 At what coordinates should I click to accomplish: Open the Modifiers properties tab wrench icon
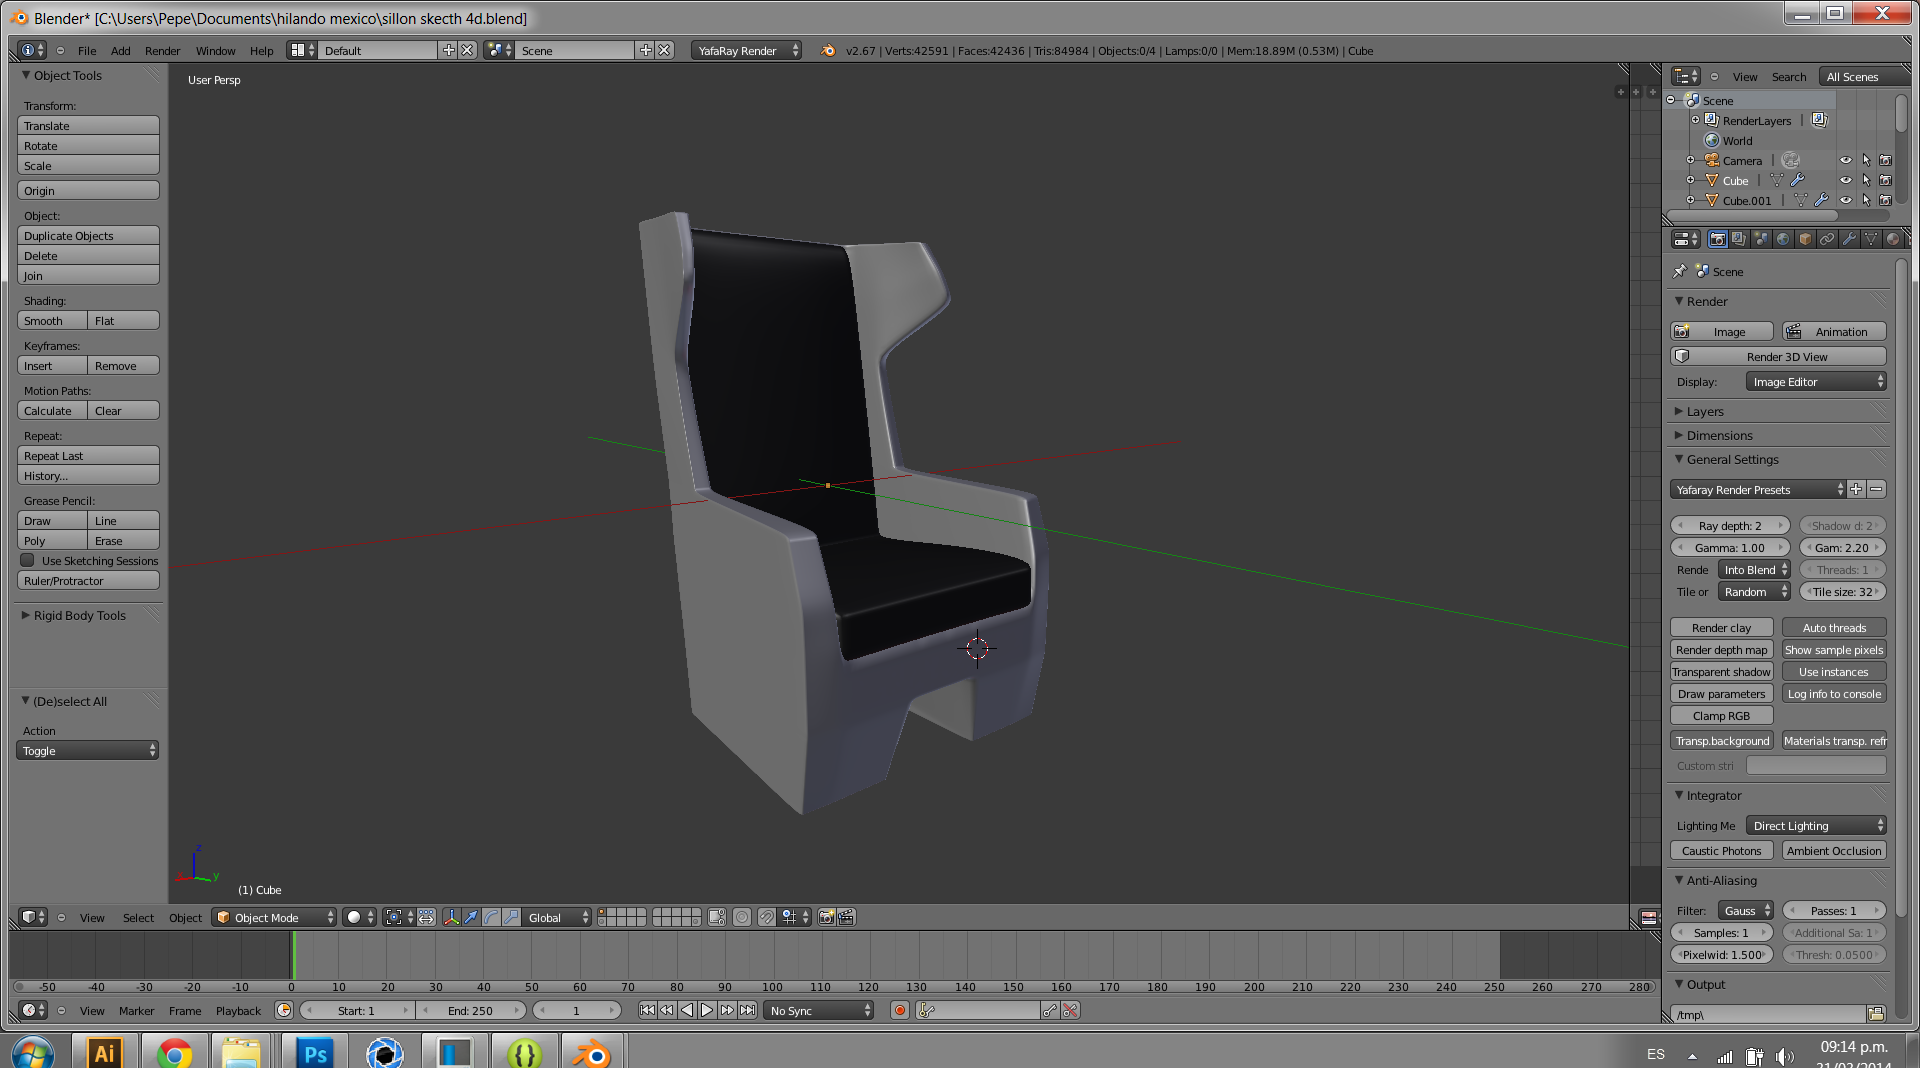(1849, 239)
